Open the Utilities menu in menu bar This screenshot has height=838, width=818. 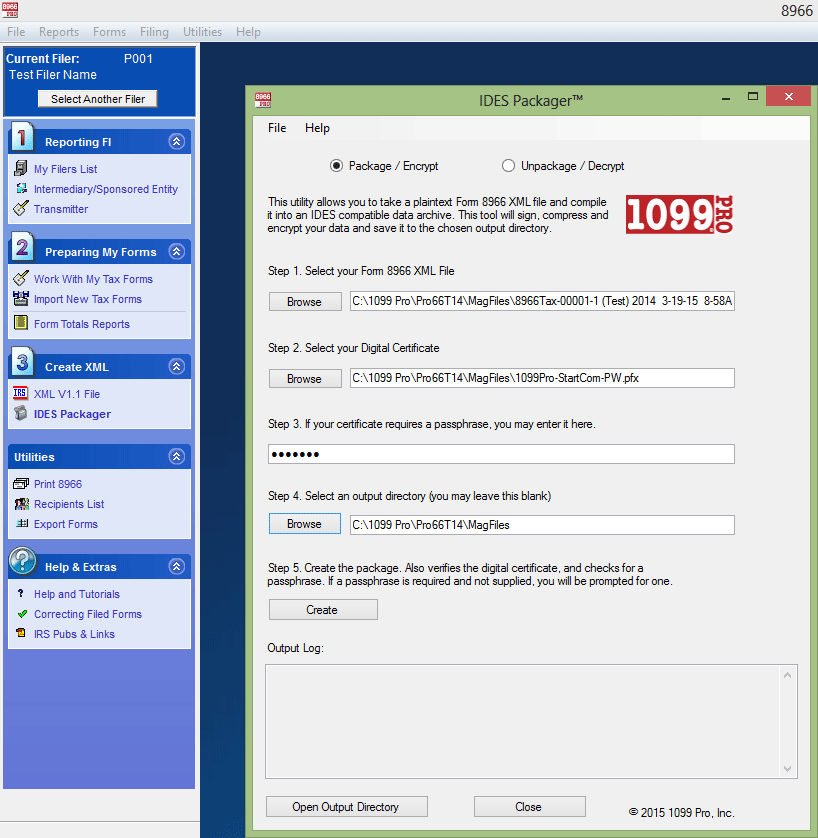(x=202, y=32)
